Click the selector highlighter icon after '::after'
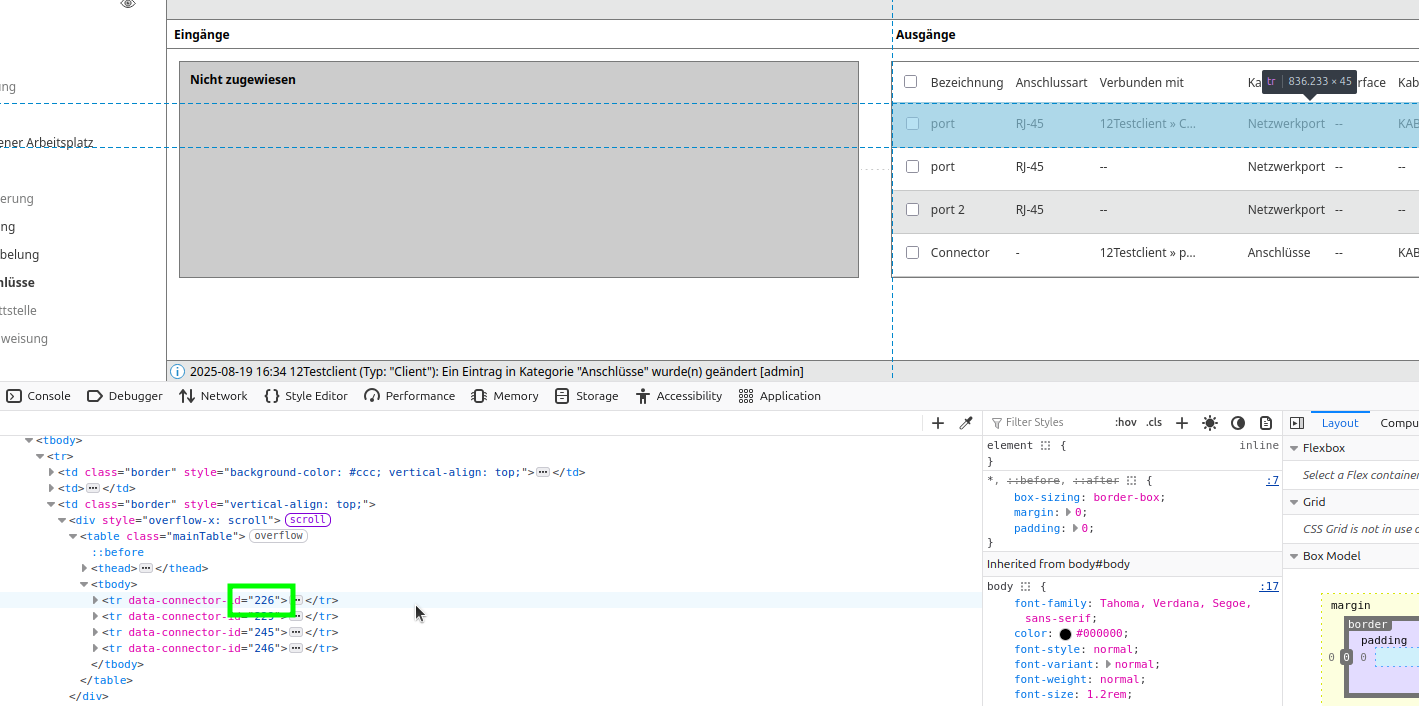Screen dimensions: 1419x706 click(1133, 481)
